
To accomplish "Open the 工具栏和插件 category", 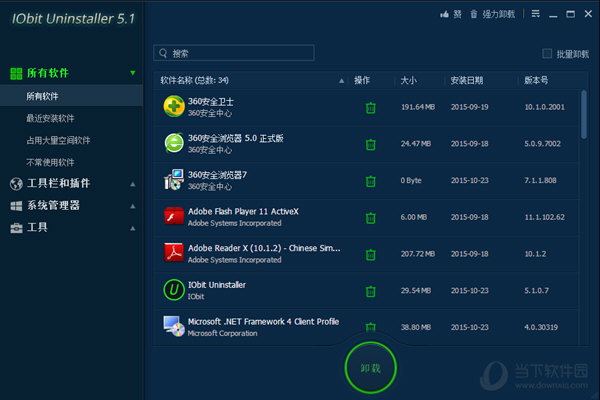I will pyautogui.click(x=59, y=183).
